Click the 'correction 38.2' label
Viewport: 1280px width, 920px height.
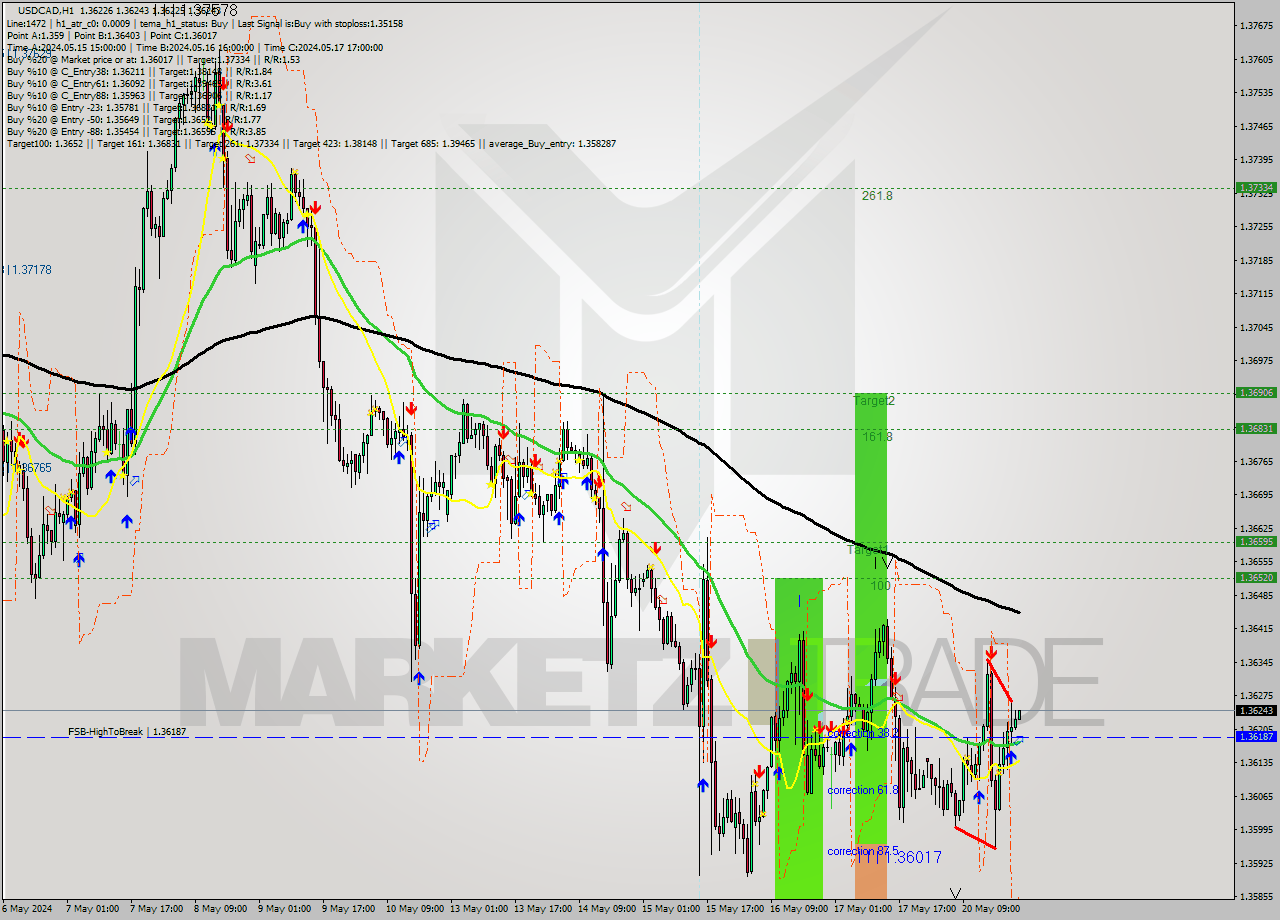pyautogui.click(x=863, y=733)
